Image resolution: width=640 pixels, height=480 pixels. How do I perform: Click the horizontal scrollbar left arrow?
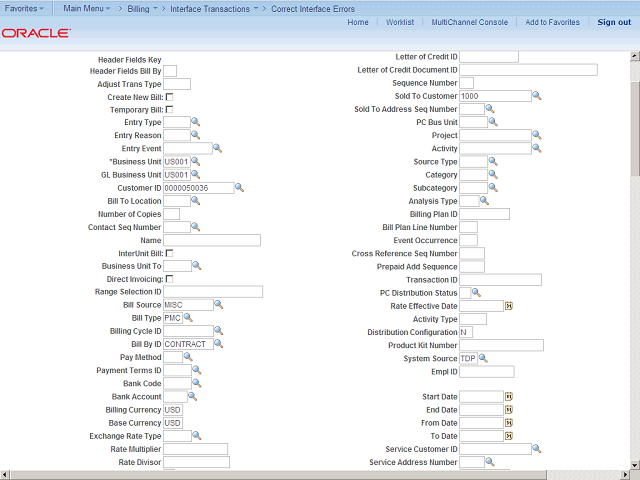click(x=4, y=475)
